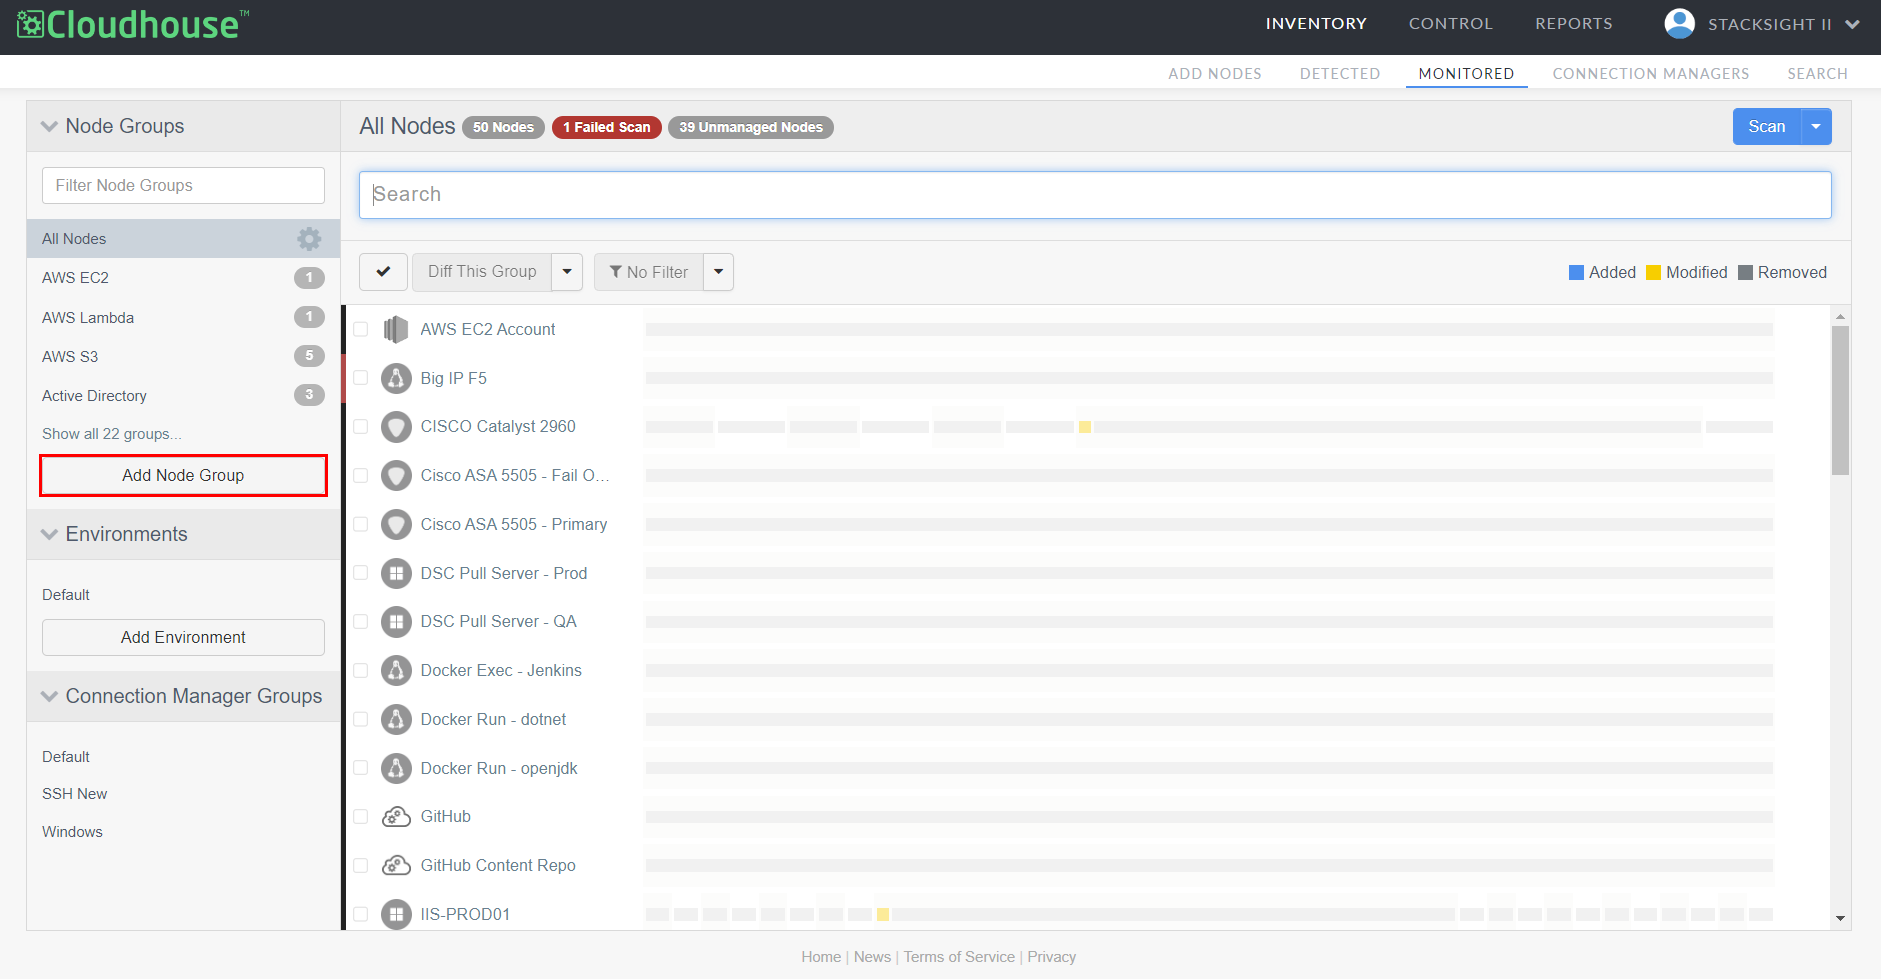Image resolution: width=1881 pixels, height=979 pixels.
Task: Click the 1 badge for AWS EC2
Action: [x=309, y=278]
